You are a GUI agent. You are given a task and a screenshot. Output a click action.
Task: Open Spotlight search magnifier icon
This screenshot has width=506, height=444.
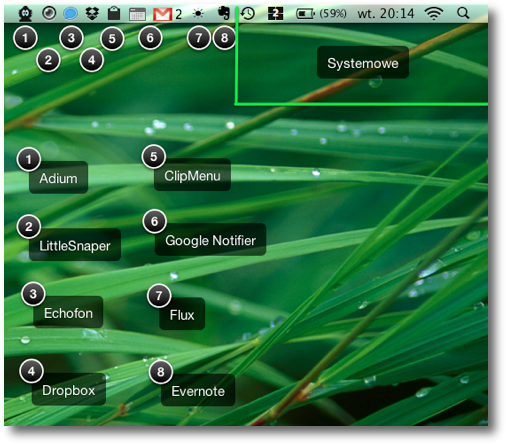coord(463,14)
